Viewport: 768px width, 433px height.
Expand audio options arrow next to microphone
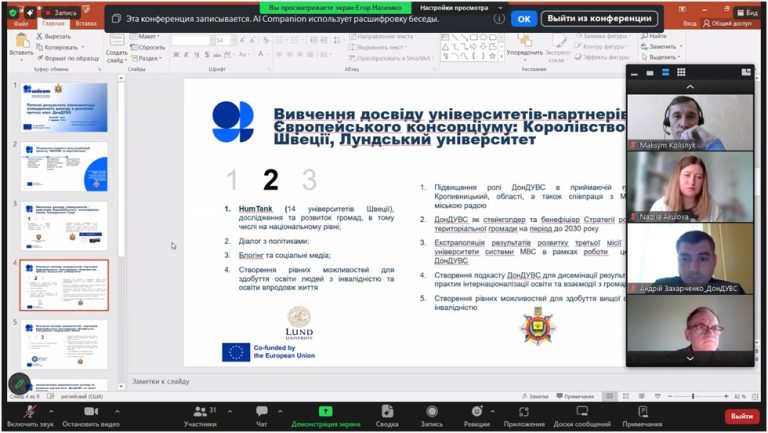click(51, 411)
